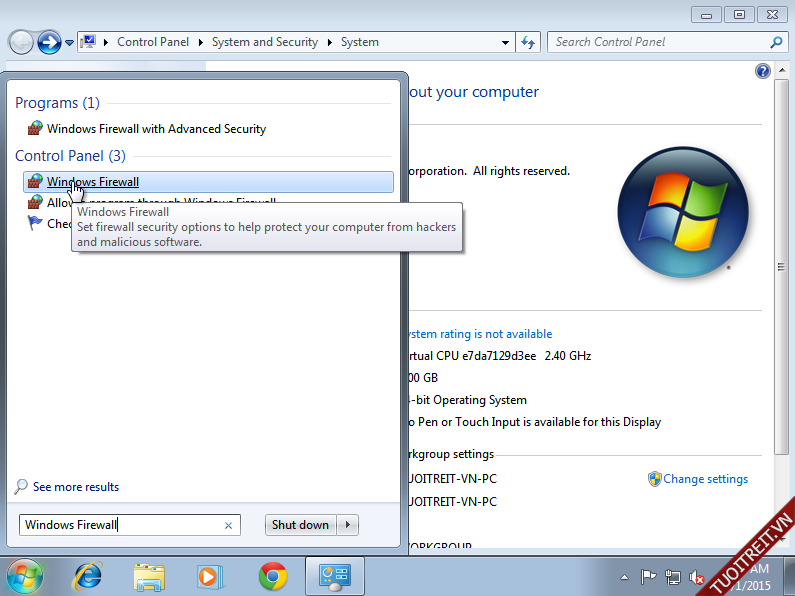
Task: Open the help question mark icon
Action: coord(763,71)
